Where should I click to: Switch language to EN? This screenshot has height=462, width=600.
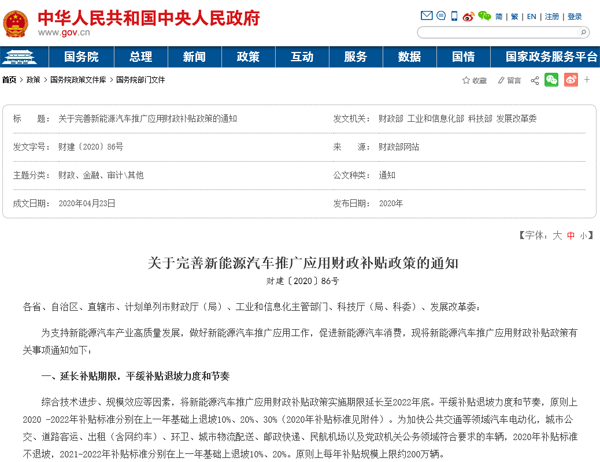531,17
